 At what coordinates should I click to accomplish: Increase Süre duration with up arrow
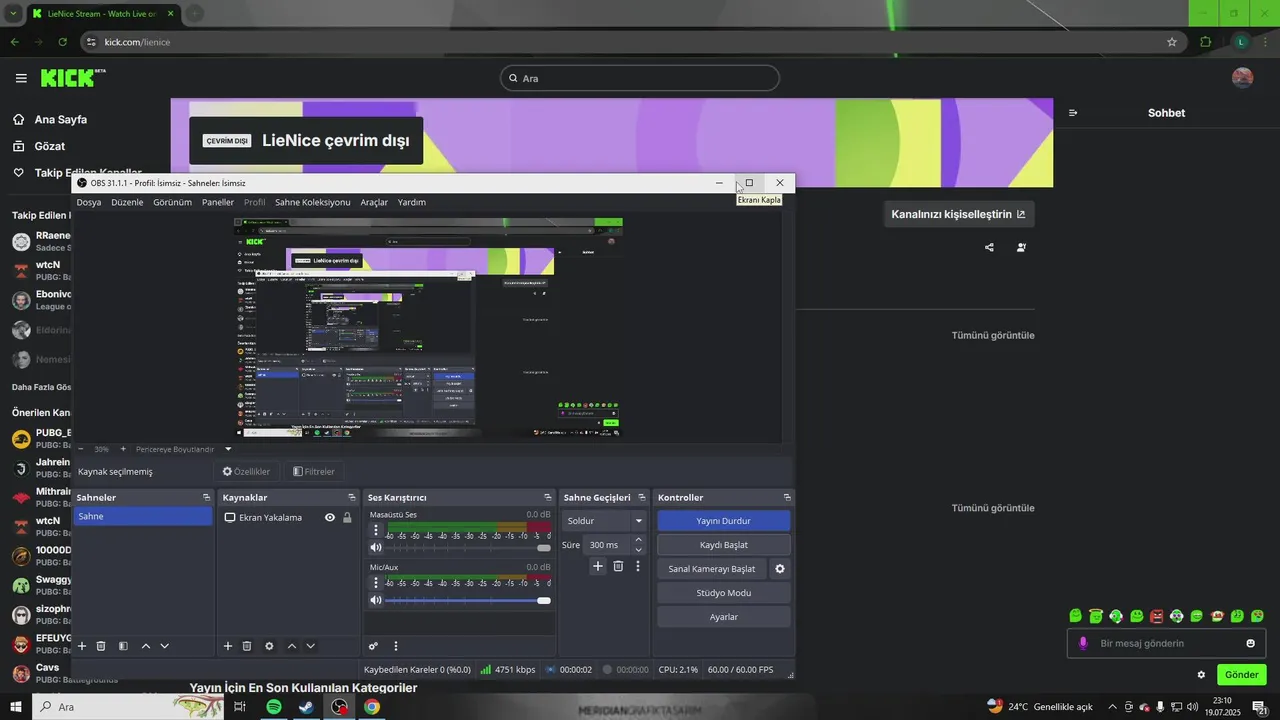[639, 540]
